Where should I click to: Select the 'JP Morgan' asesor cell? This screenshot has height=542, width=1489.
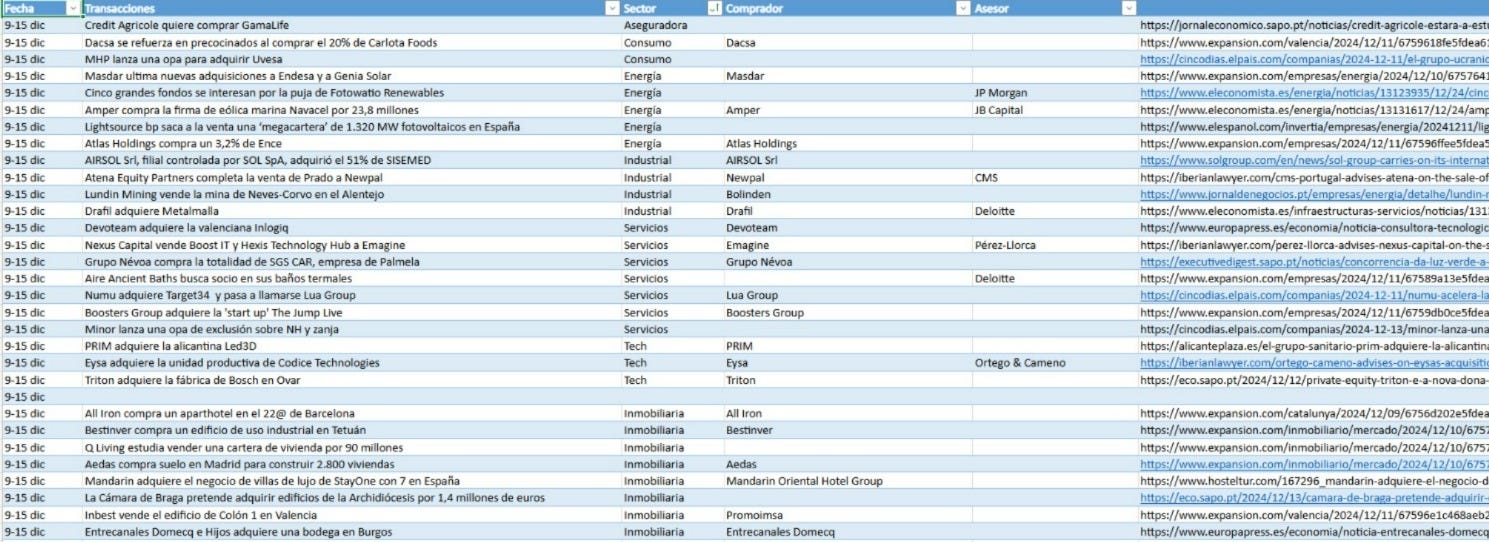point(1055,93)
